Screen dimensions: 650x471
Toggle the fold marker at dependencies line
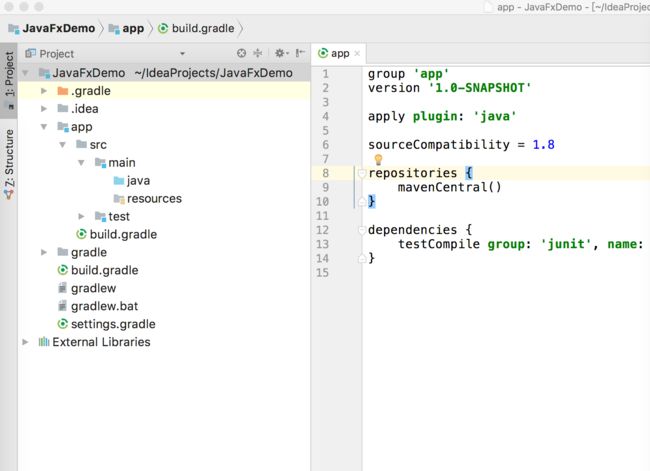pos(361,230)
